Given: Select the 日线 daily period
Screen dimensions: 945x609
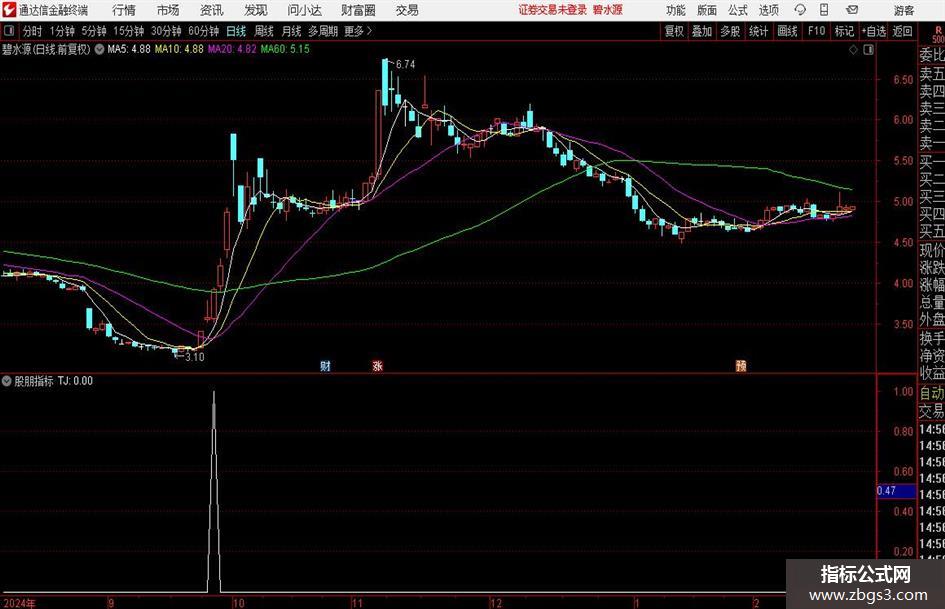Looking at the screenshot, I should 236,31.
